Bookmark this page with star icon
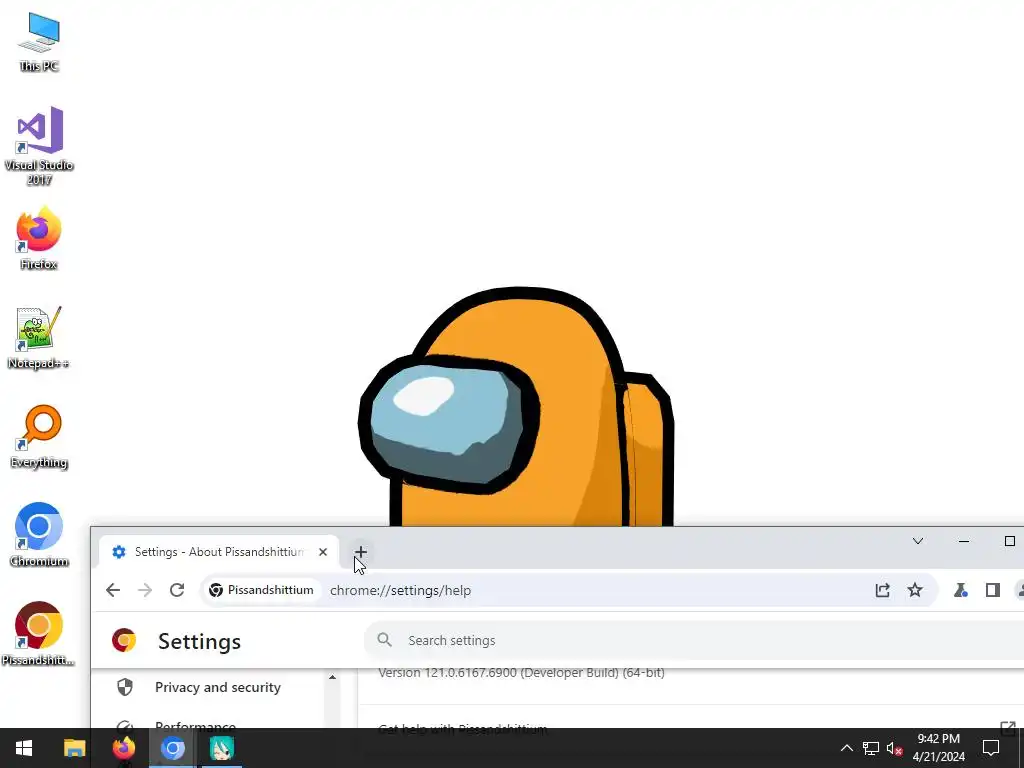The width and height of the screenshot is (1024, 768). 915,590
